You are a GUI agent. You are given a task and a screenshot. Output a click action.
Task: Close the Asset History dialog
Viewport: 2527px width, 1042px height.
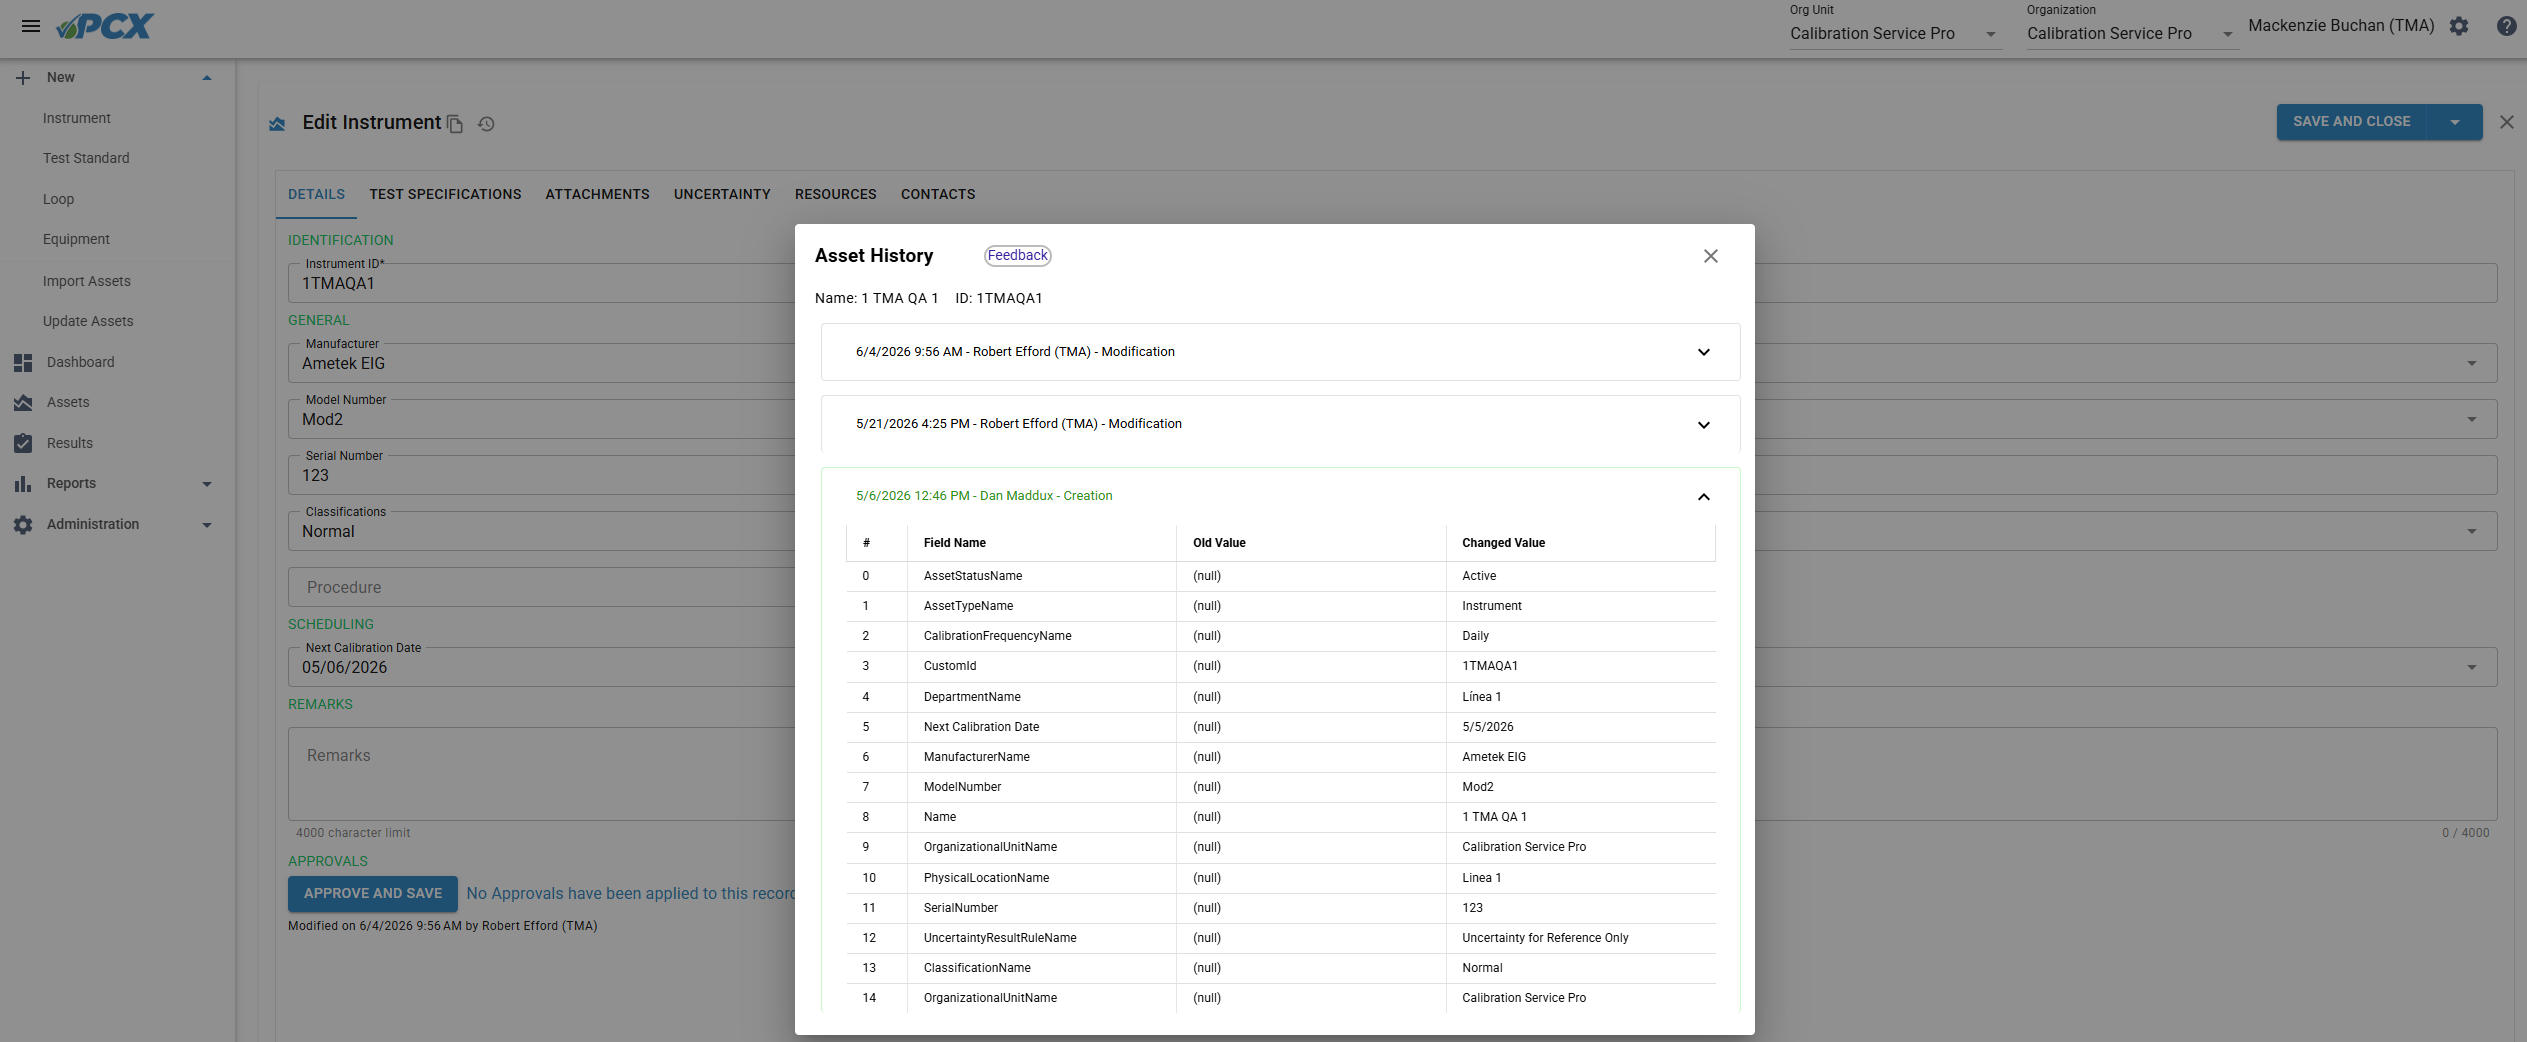point(1711,256)
